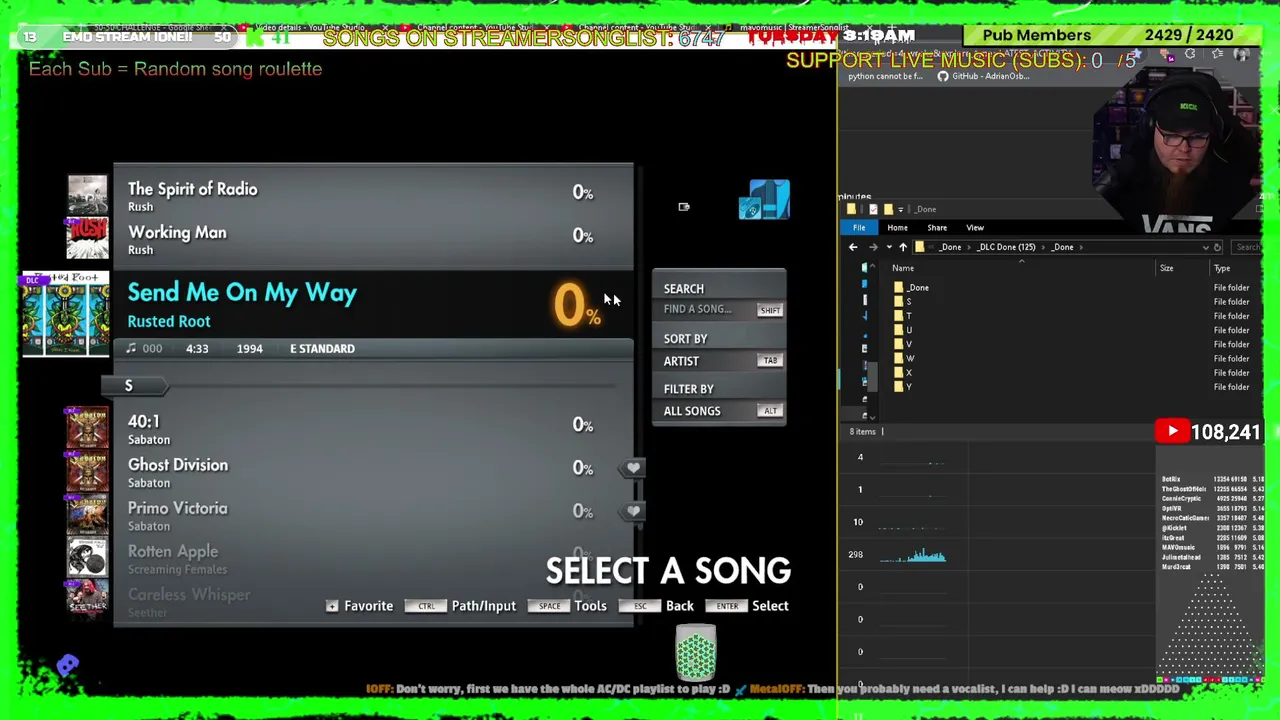This screenshot has width=1280, height=720.
Task: Select The Spirit of Radio song
Action: point(373,194)
